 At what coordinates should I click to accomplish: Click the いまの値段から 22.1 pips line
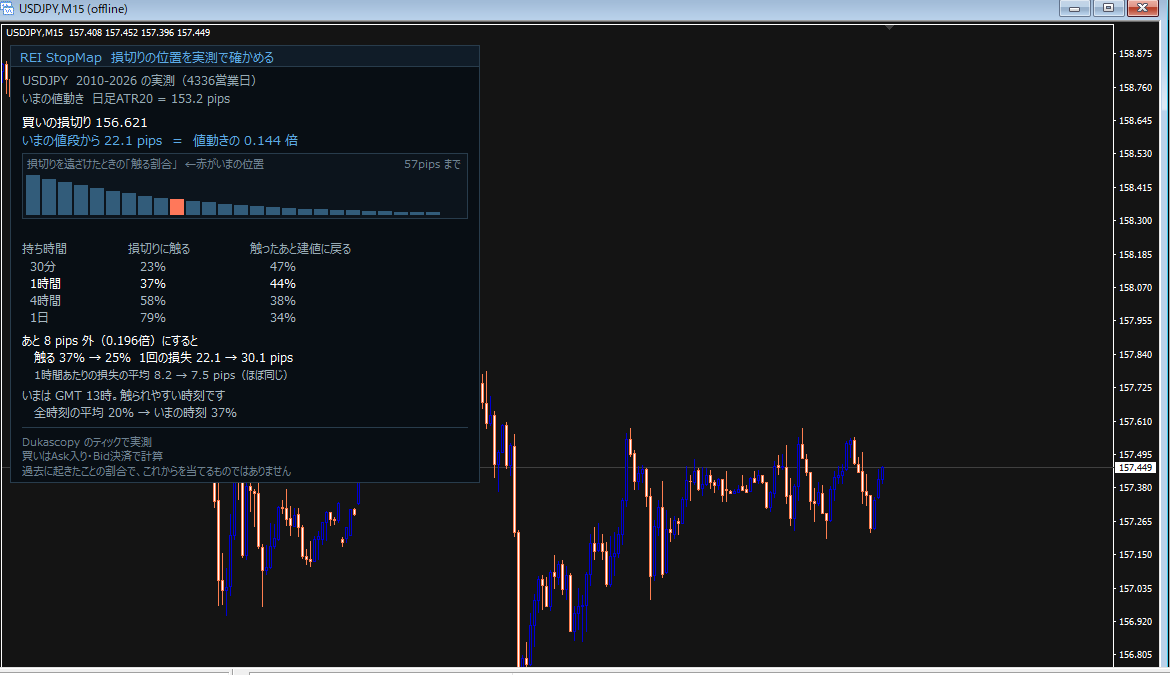click(x=160, y=140)
